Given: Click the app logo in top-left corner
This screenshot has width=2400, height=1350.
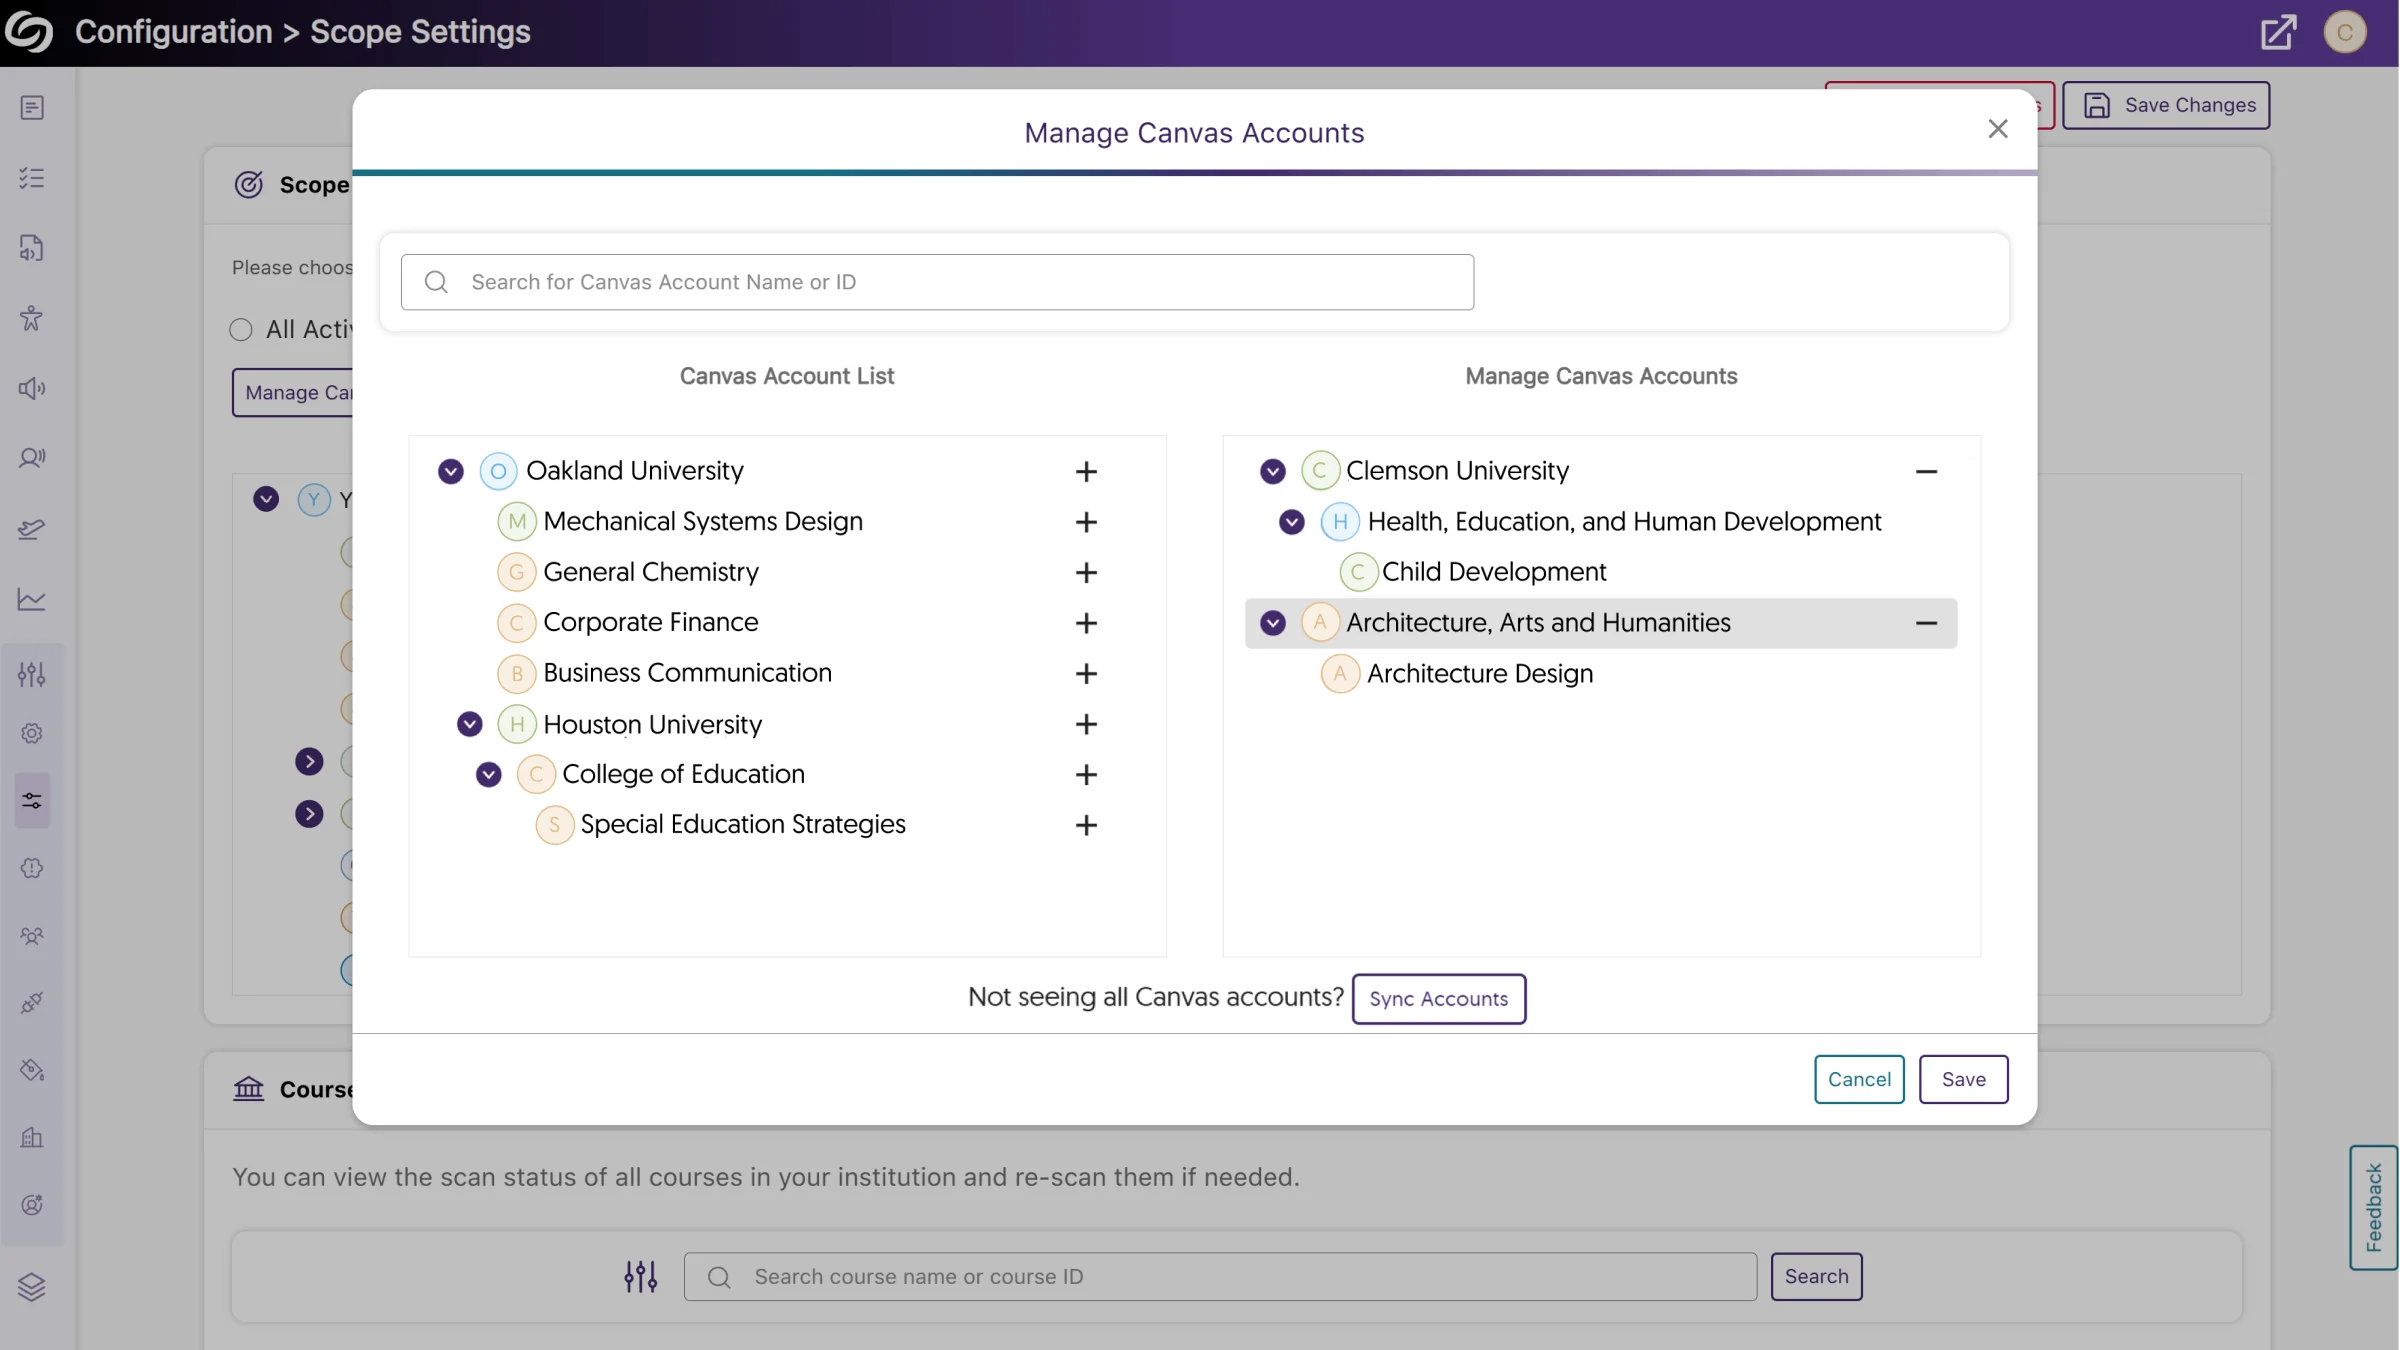Looking at the screenshot, I should tap(29, 32).
